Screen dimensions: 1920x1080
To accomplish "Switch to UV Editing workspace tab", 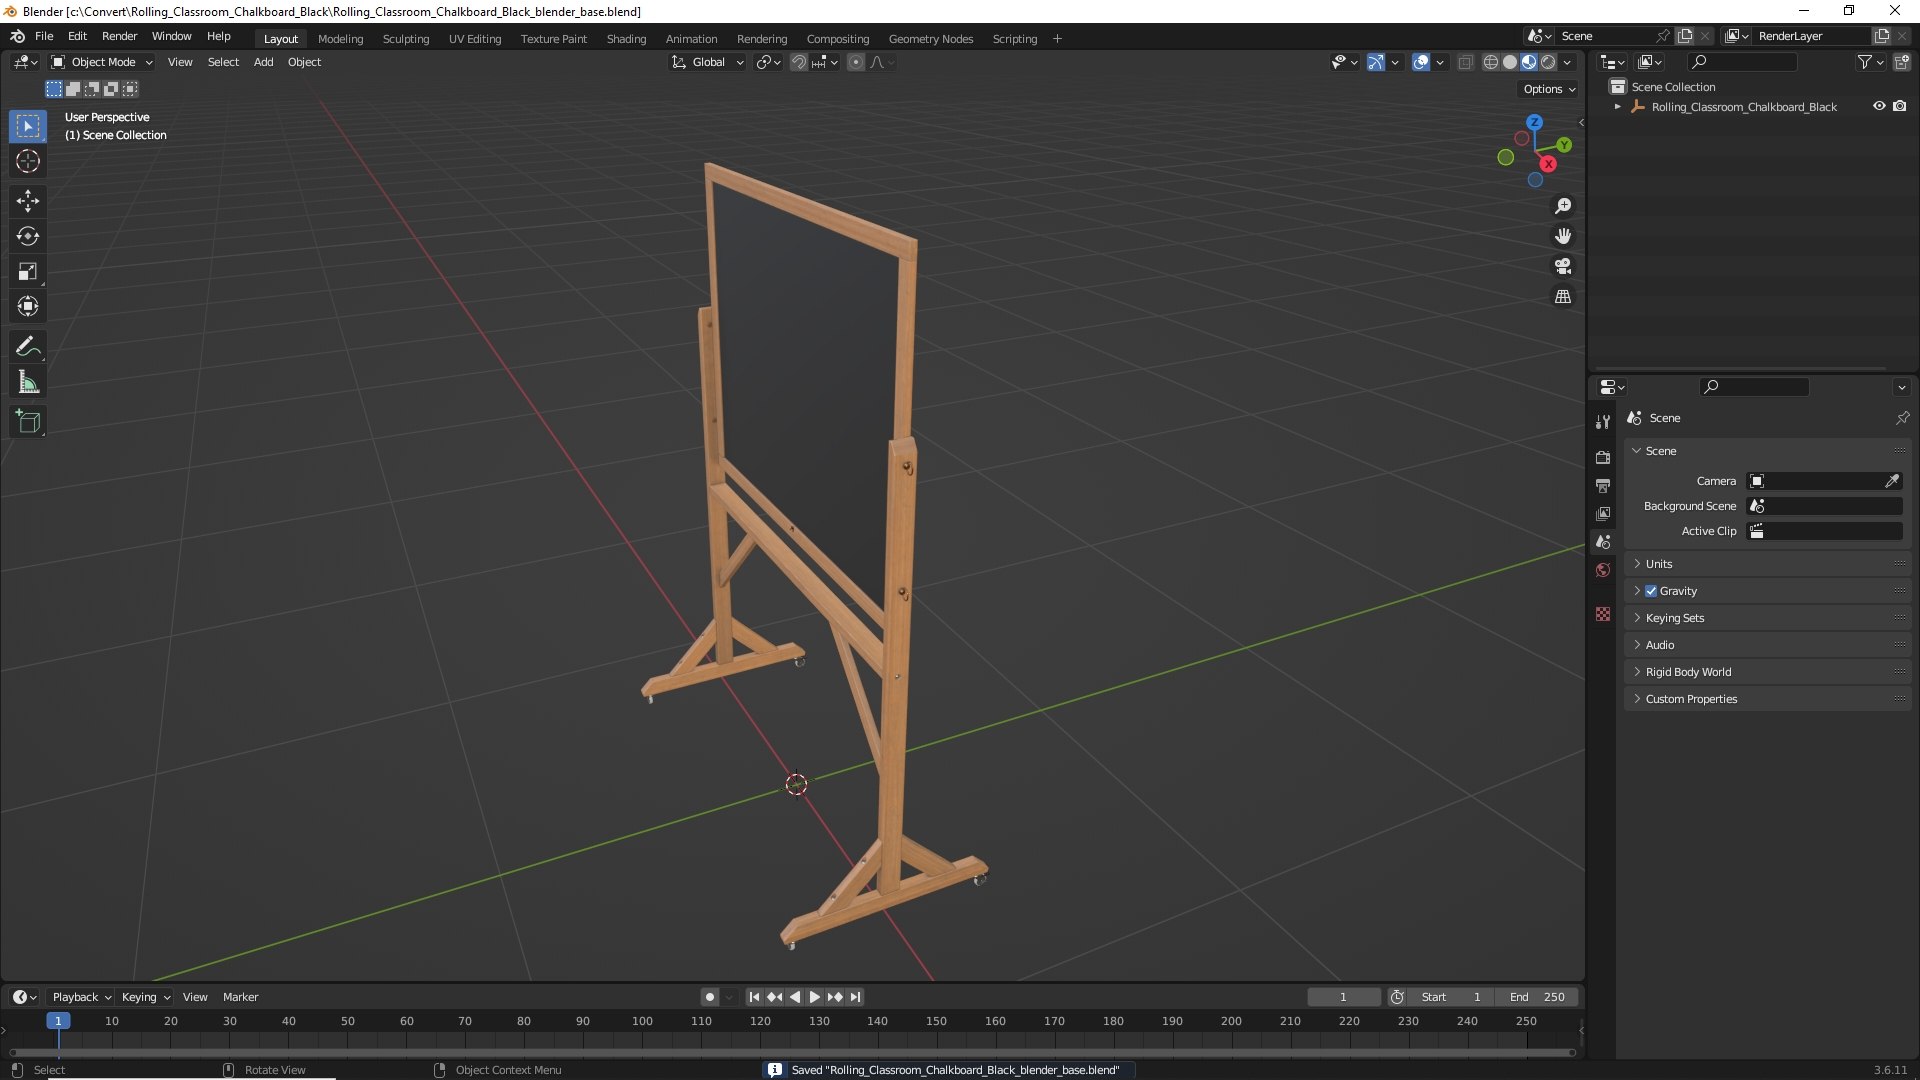I will point(475,39).
